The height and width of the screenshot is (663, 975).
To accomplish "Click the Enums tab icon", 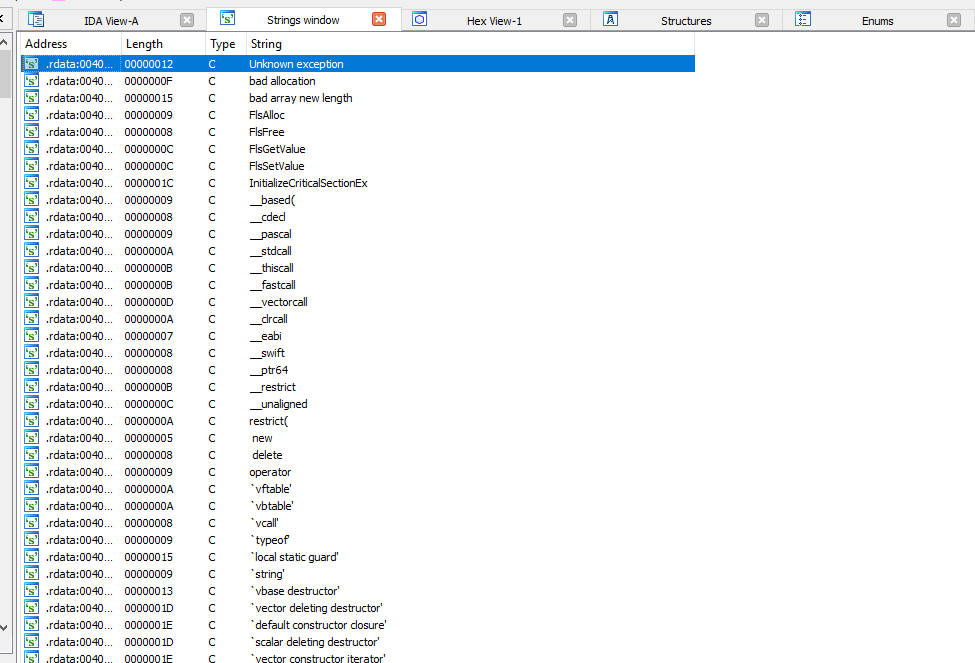I will click(803, 19).
